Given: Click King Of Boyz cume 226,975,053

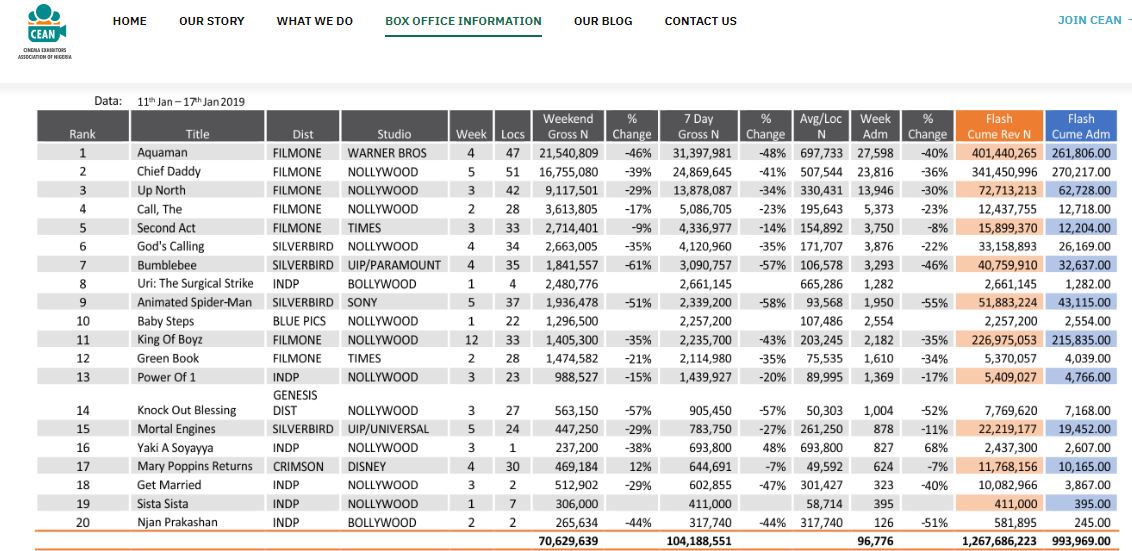Looking at the screenshot, I should pyautogui.click(x=1004, y=340).
